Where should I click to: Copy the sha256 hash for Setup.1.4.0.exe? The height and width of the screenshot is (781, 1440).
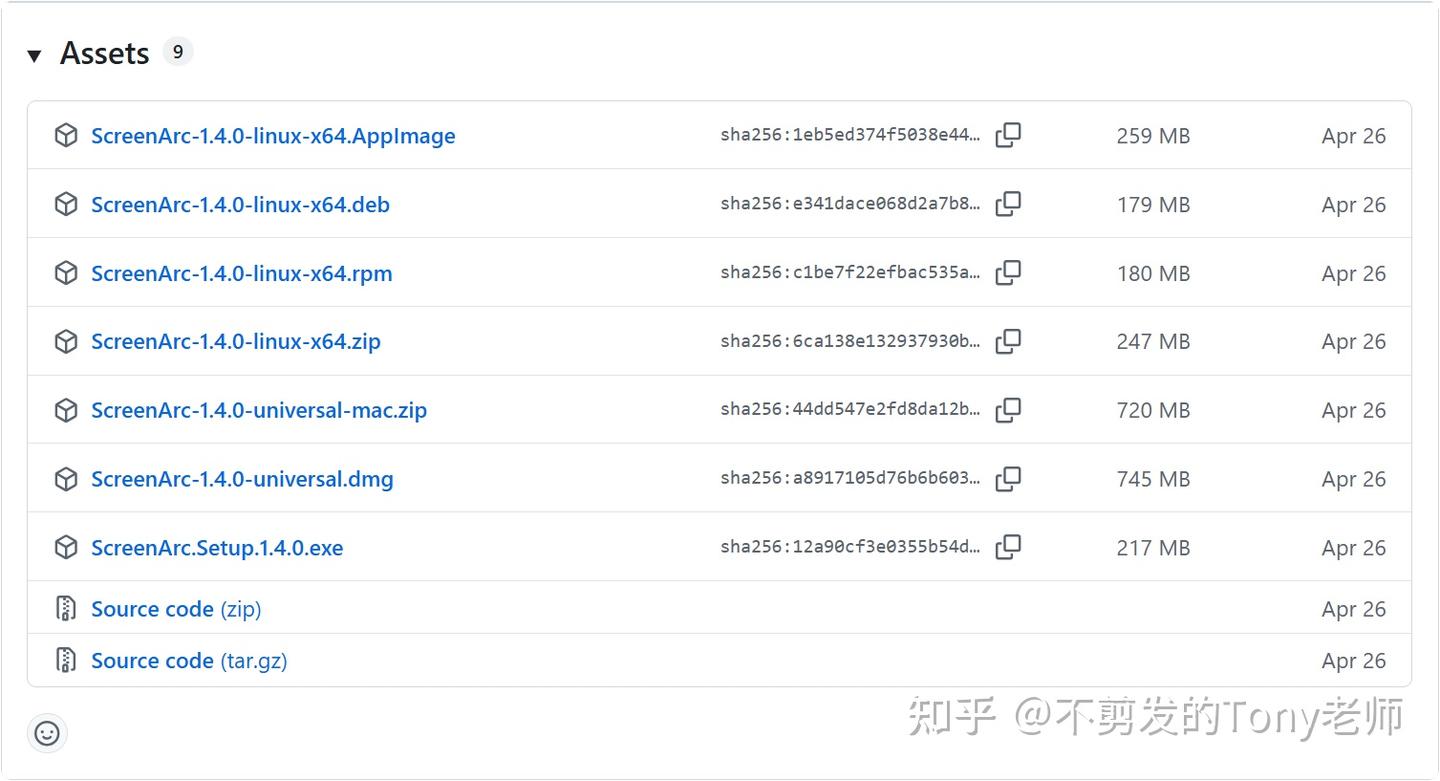coord(1008,547)
